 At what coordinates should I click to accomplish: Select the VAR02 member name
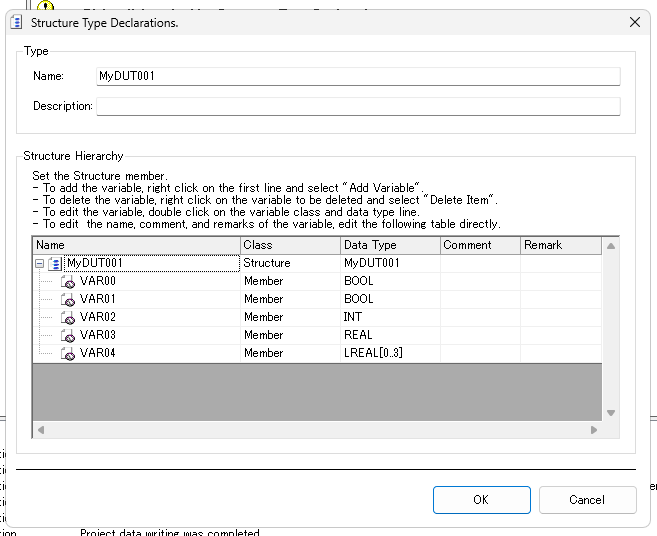pos(98,317)
